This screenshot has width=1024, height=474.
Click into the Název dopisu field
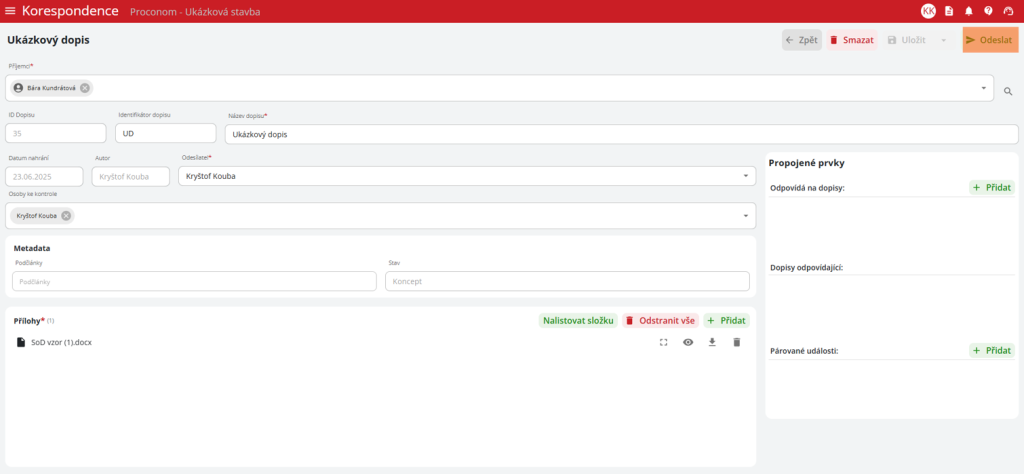pyautogui.click(x=620, y=134)
